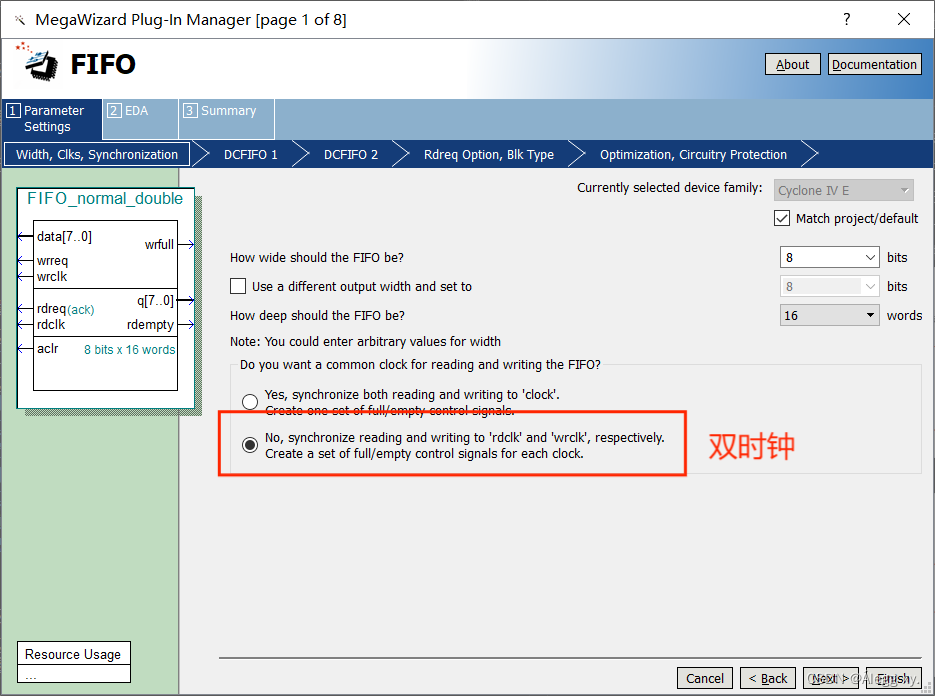The height and width of the screenshot is (696, 935).
Task: Go back with the Back button
Action: [x=767, y=678]
